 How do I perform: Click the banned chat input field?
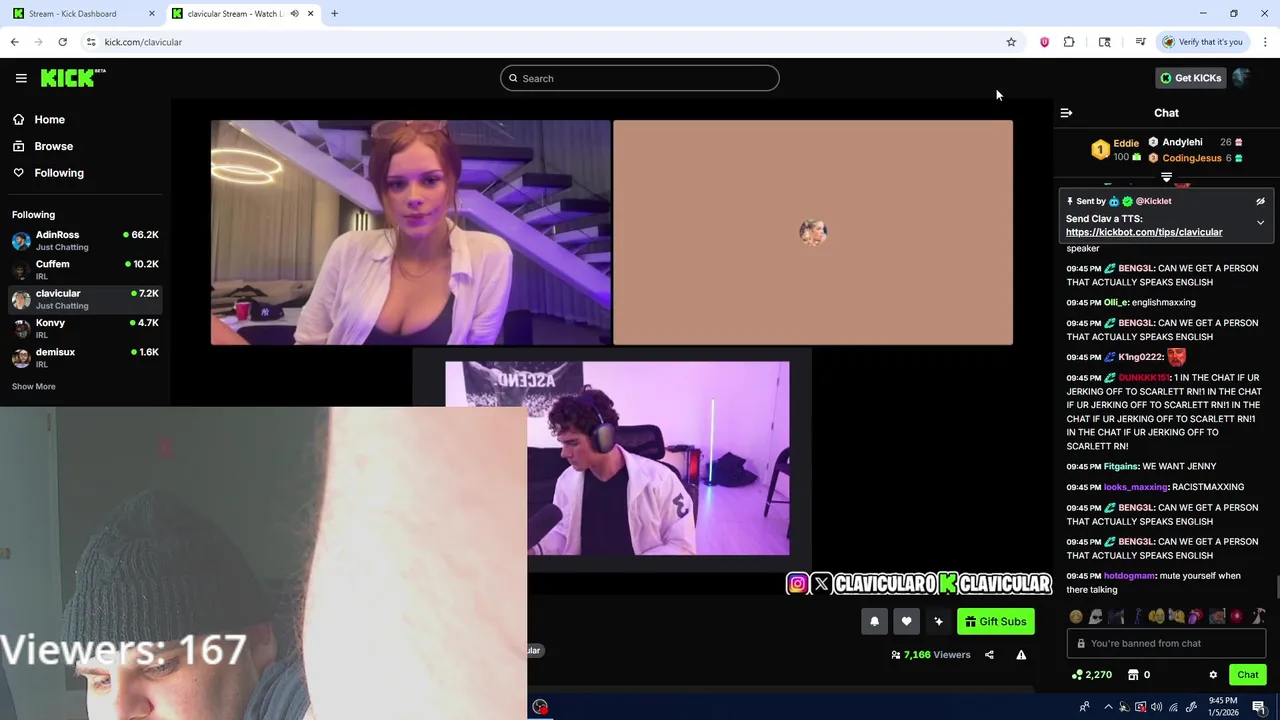tap(1166, 643)
